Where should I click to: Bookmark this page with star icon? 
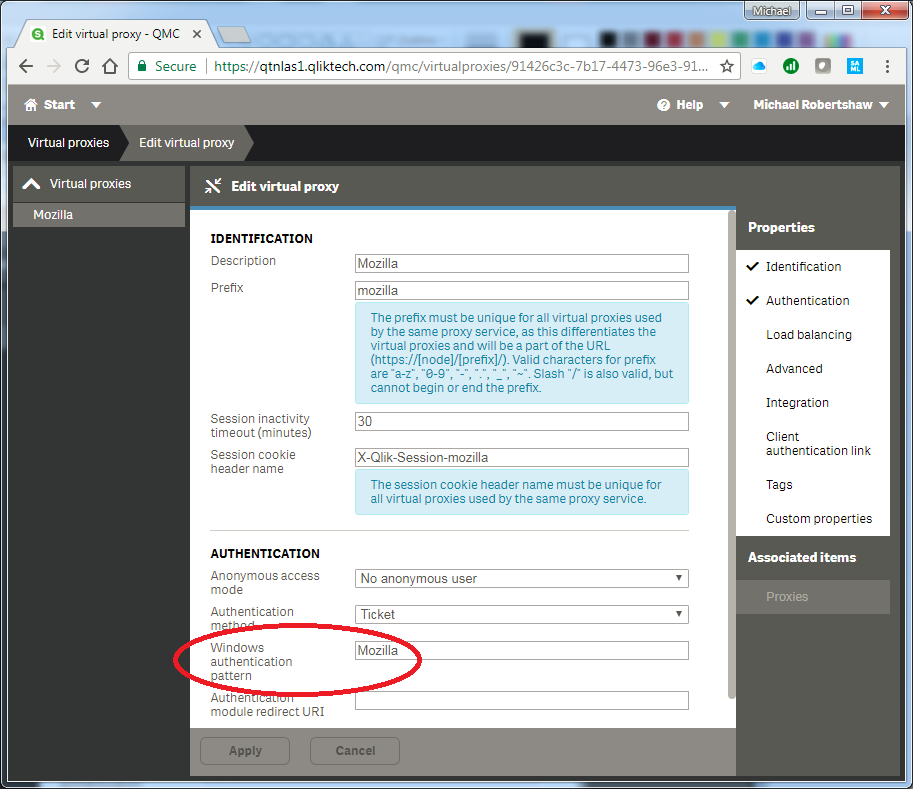(x=726, y=66)
